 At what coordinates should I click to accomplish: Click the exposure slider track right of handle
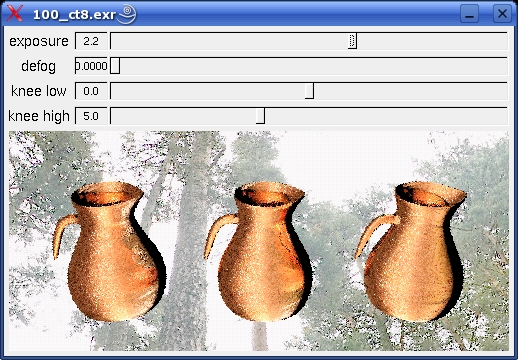click(x=432, y=41)
